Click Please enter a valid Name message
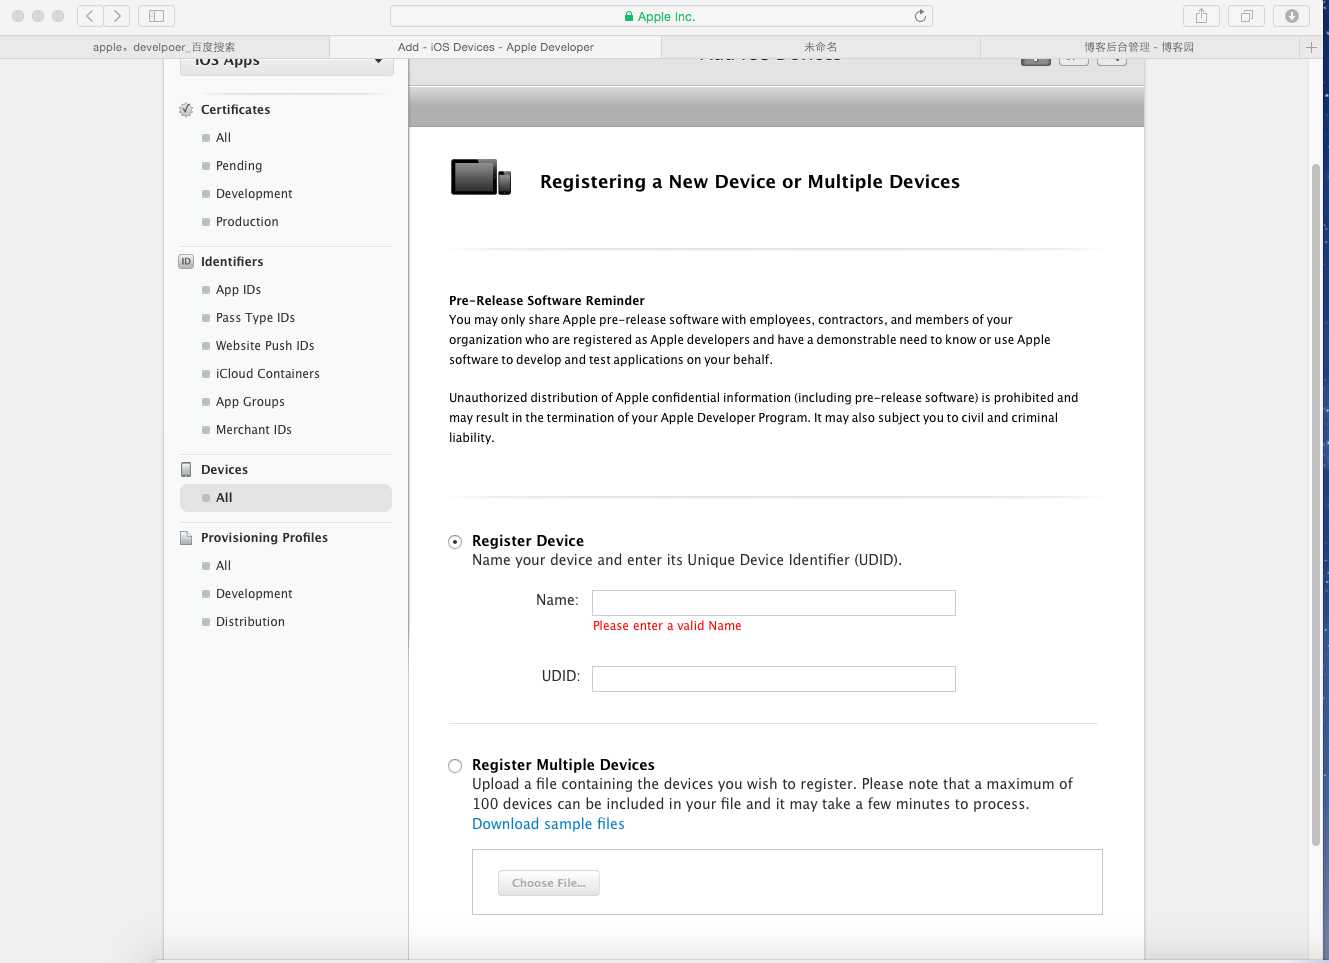Image resolution: width=1329 pixels, height=963 pixels. click(x=667, y=626)
